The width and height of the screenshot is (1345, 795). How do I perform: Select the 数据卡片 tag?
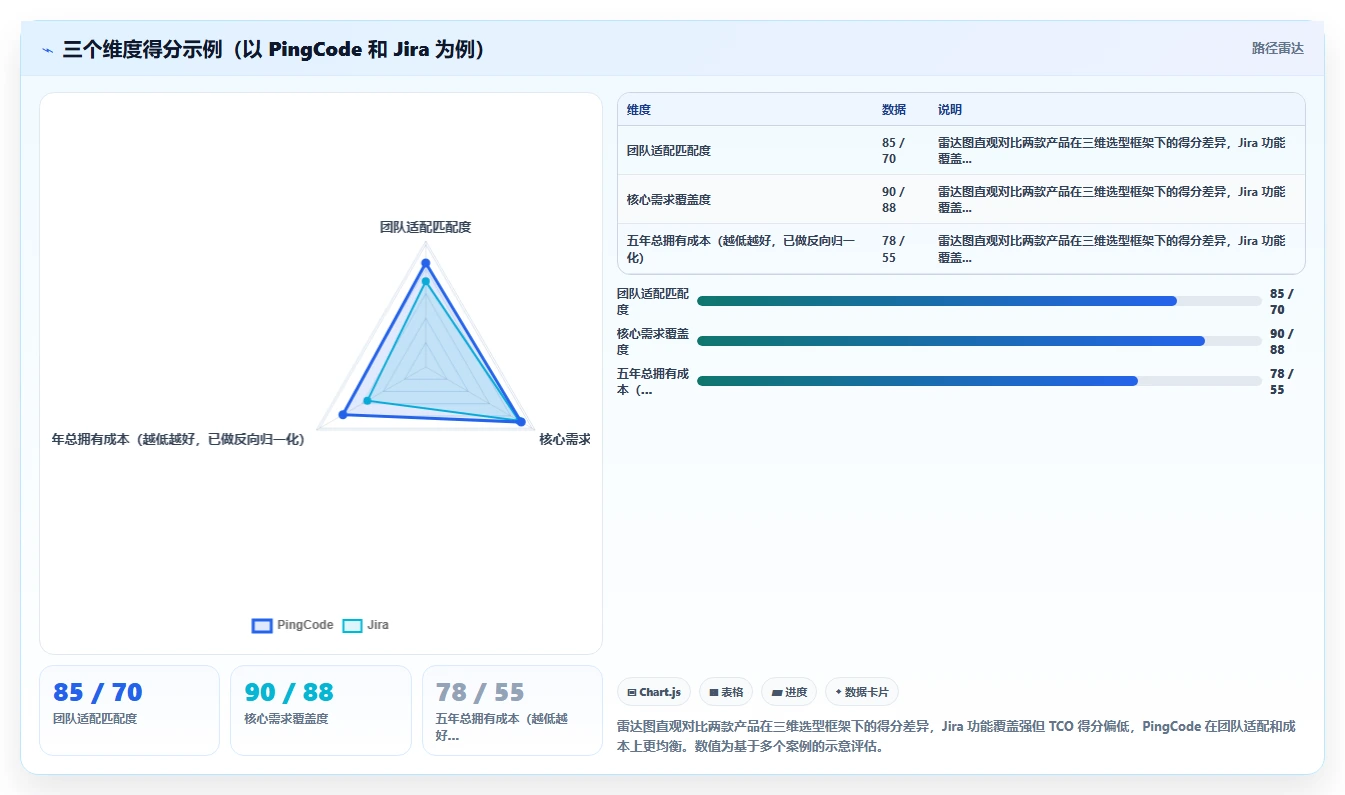862,692
